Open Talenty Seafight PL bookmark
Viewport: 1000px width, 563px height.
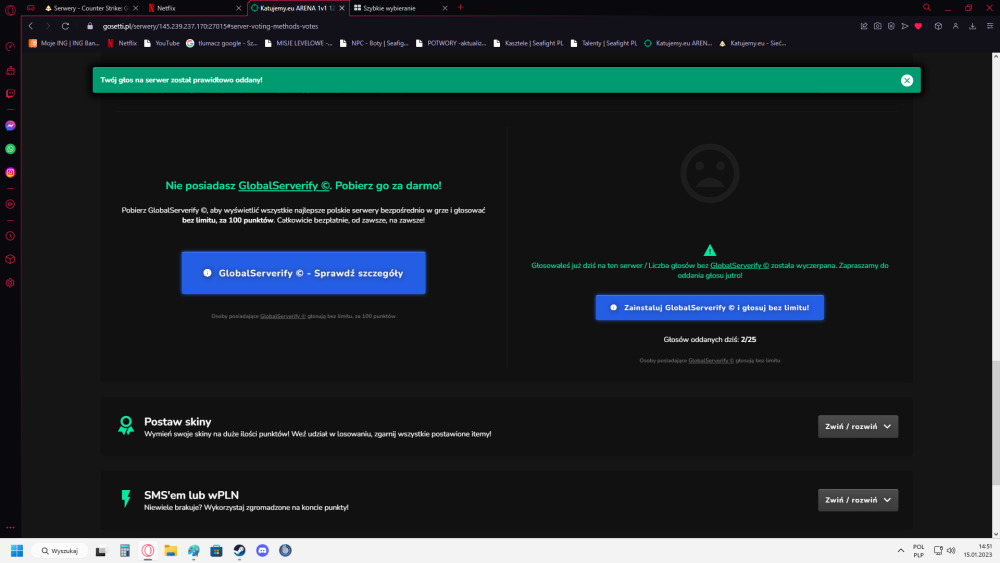[x=604, y=43]
